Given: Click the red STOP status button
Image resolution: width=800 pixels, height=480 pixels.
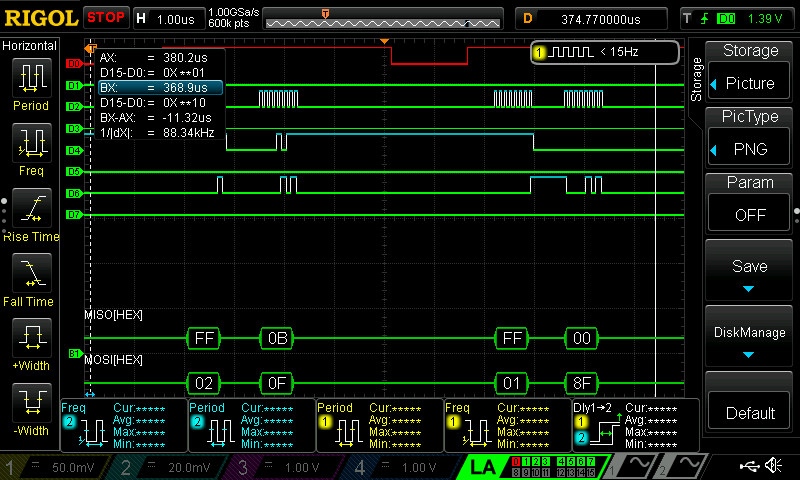Looking at the screenshot, I should click(105, 18).
